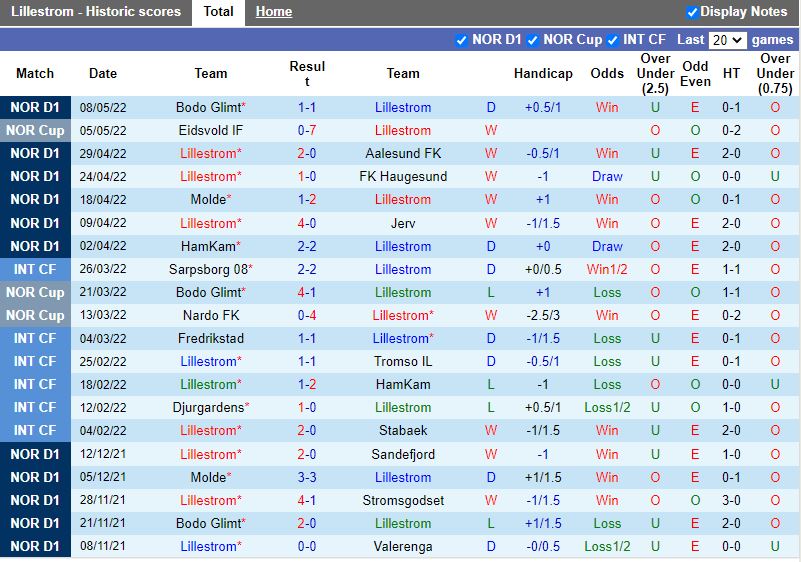Open FK Haugesund team link
The height and width of the screenshot is (562, 801).
pos(403,176)
